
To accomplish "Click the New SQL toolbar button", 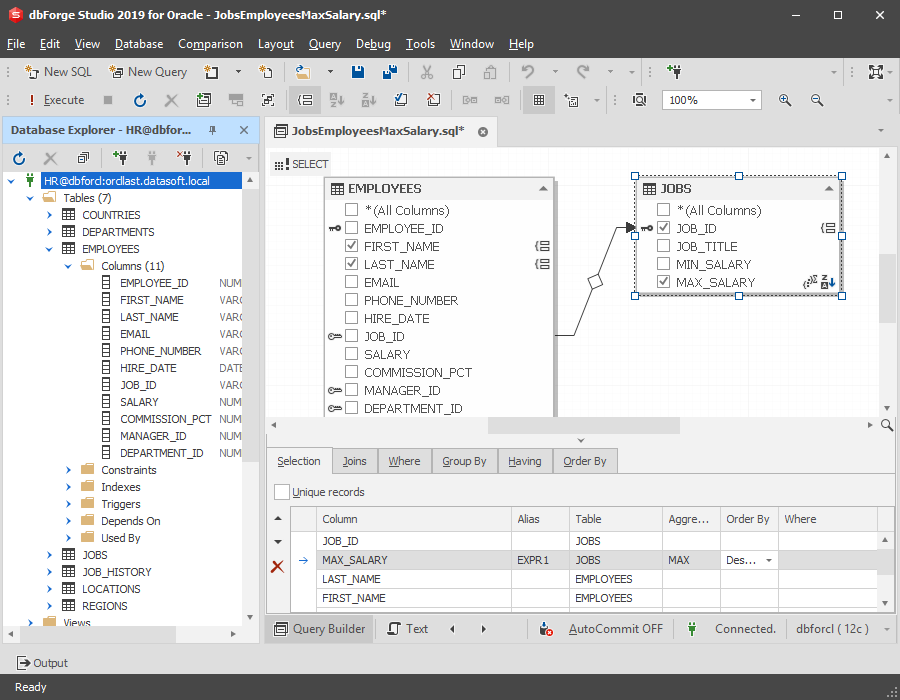I will pos(58,72).
